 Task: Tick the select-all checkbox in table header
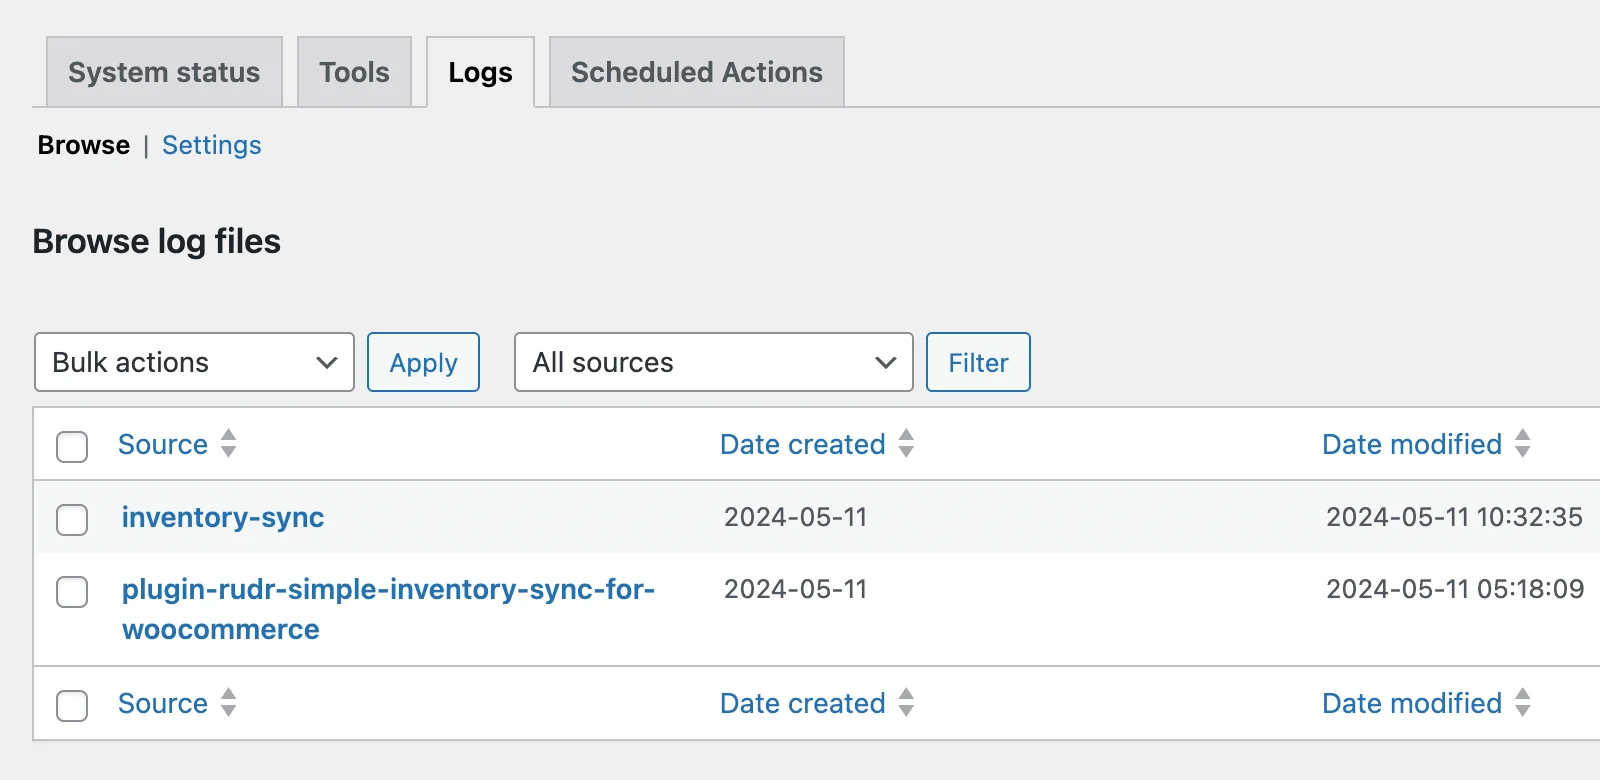72,446
